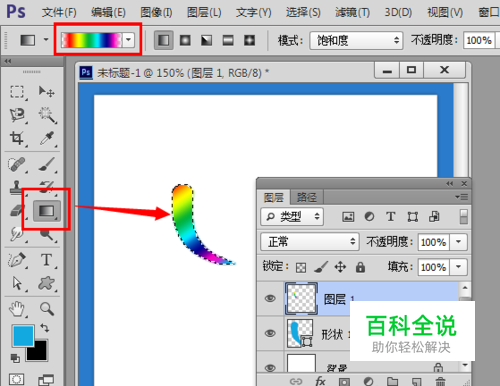Select the Eyedropper tool
This screenshot has height=386, width=500.
[x=47, y=138]
